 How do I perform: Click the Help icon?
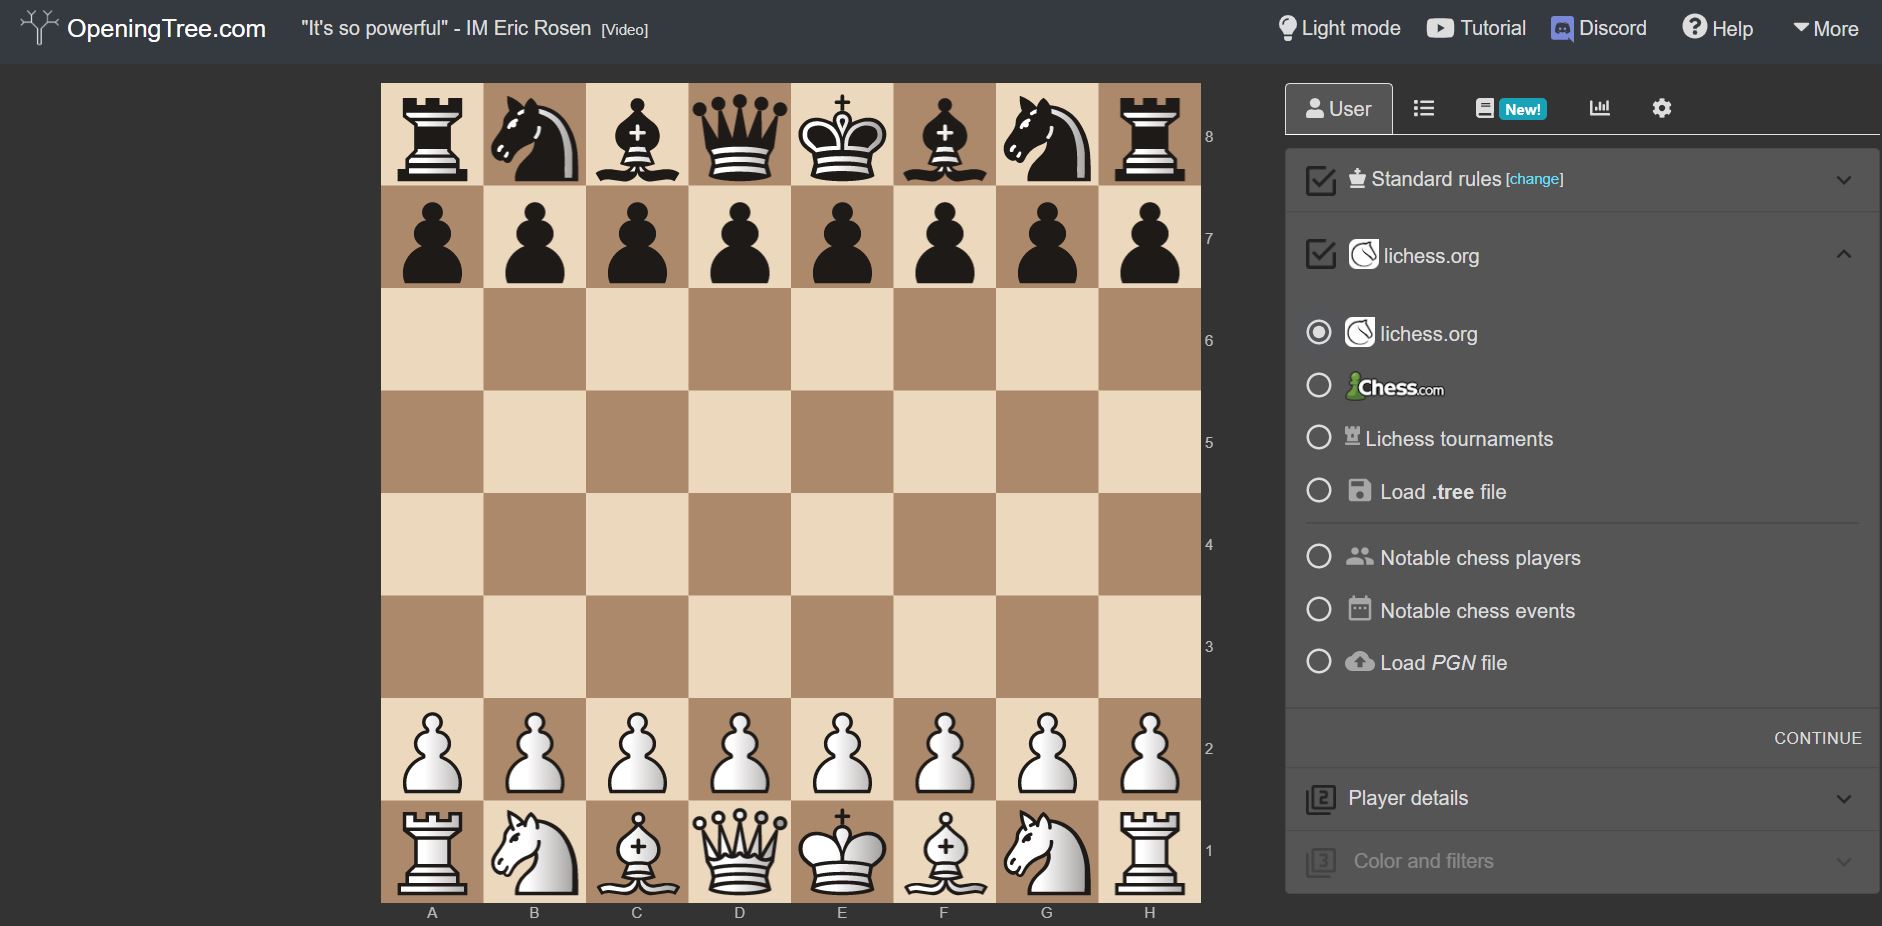coord(1694,27)
